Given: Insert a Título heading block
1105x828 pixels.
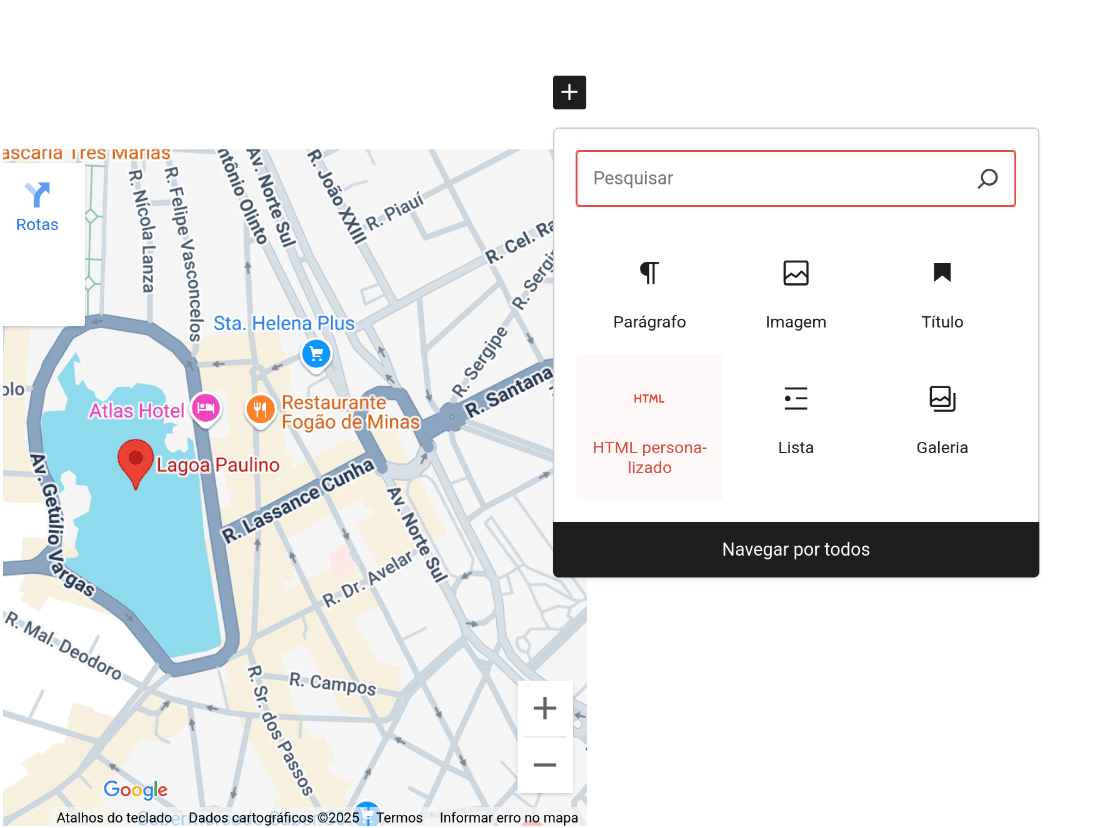Looking at the screenshot, I should click(942, 292).
